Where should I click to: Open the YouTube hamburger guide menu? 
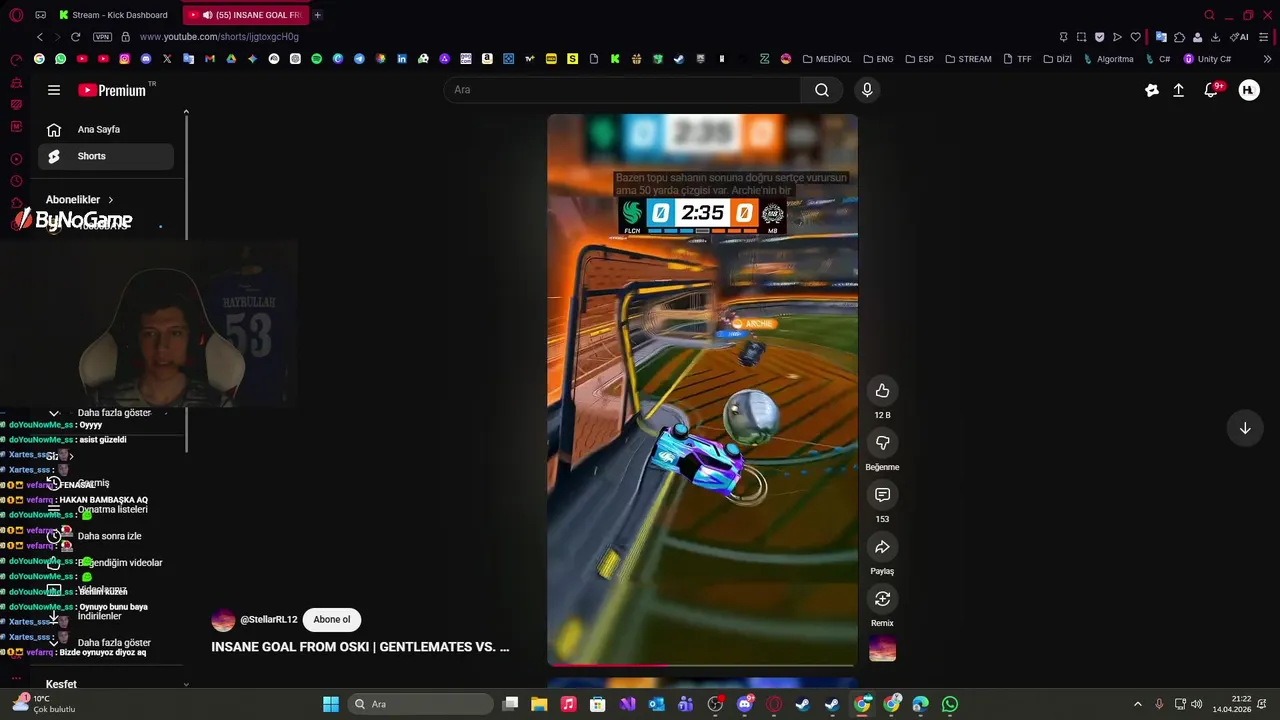click(54, 90)
